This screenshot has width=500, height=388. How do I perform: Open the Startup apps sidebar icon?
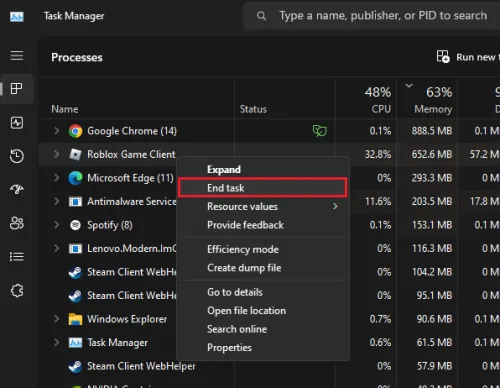(x=17, y=190)
